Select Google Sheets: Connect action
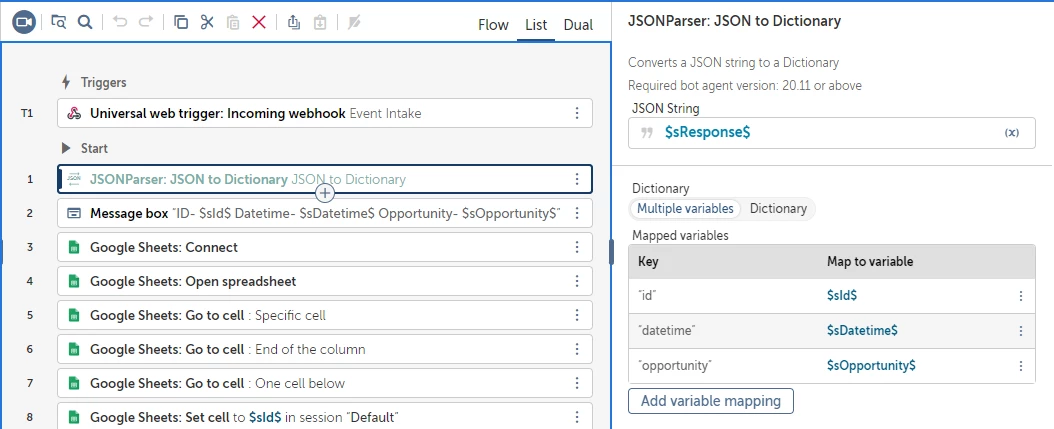 pos(325,247)
